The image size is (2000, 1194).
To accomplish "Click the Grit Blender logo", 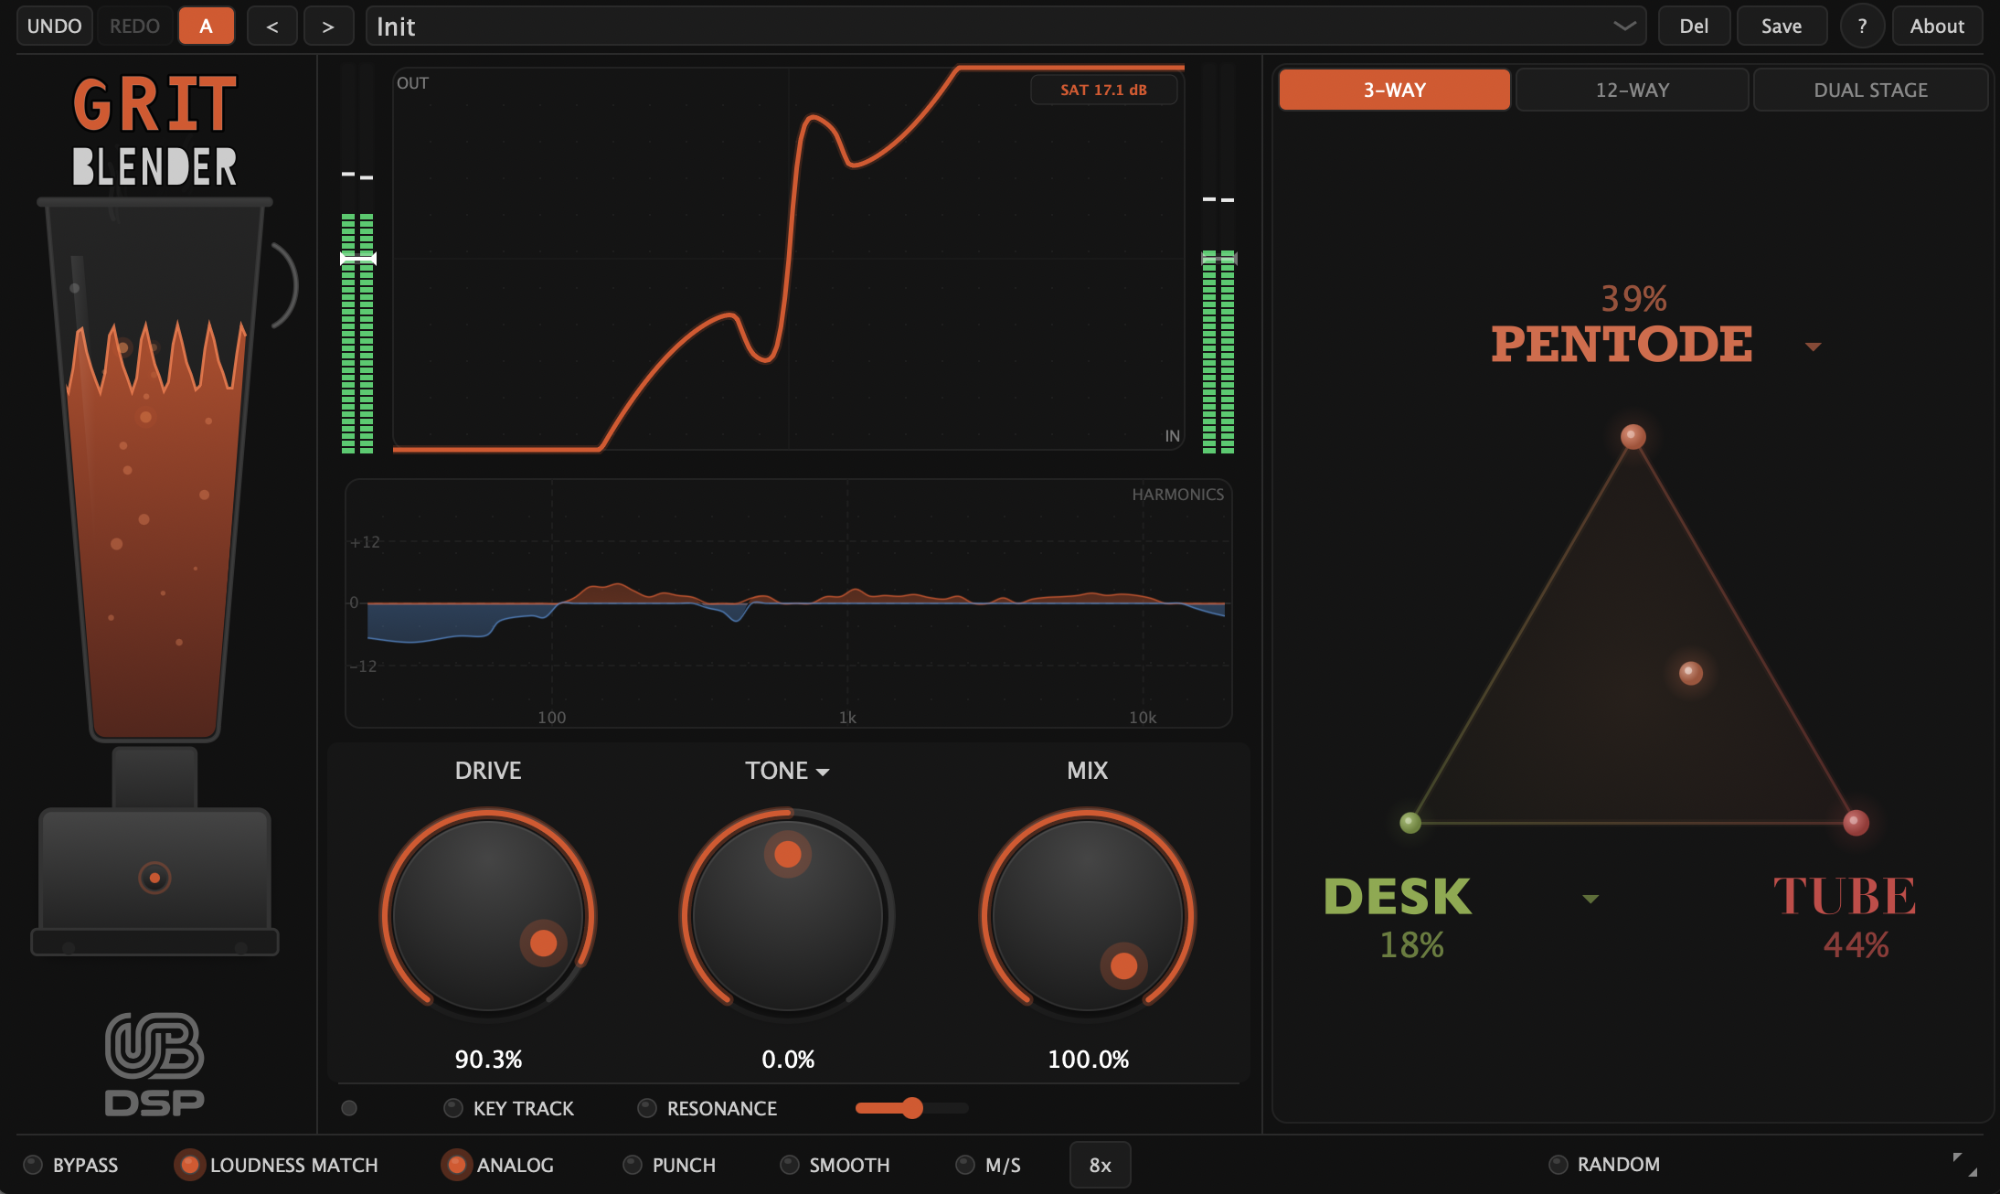I will coord(155,132).
